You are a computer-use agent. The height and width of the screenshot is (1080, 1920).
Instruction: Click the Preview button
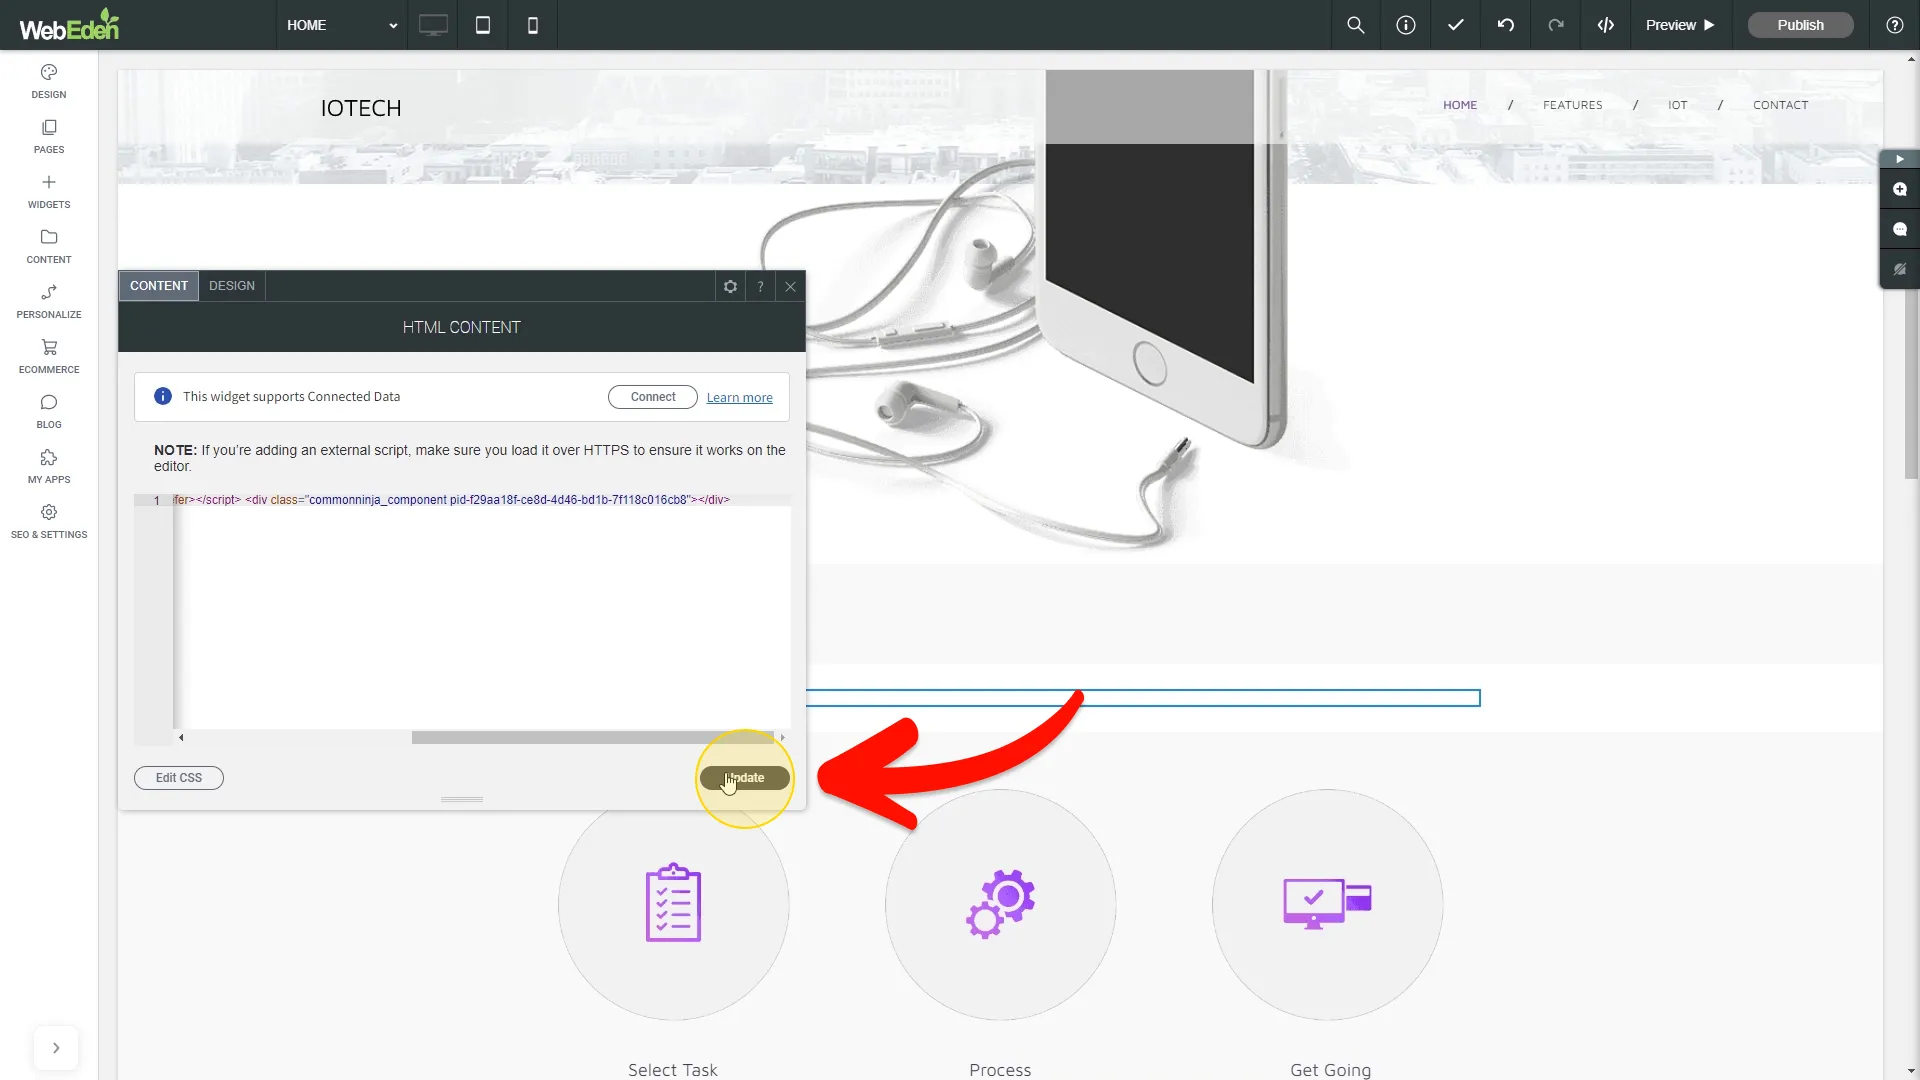1681,25
